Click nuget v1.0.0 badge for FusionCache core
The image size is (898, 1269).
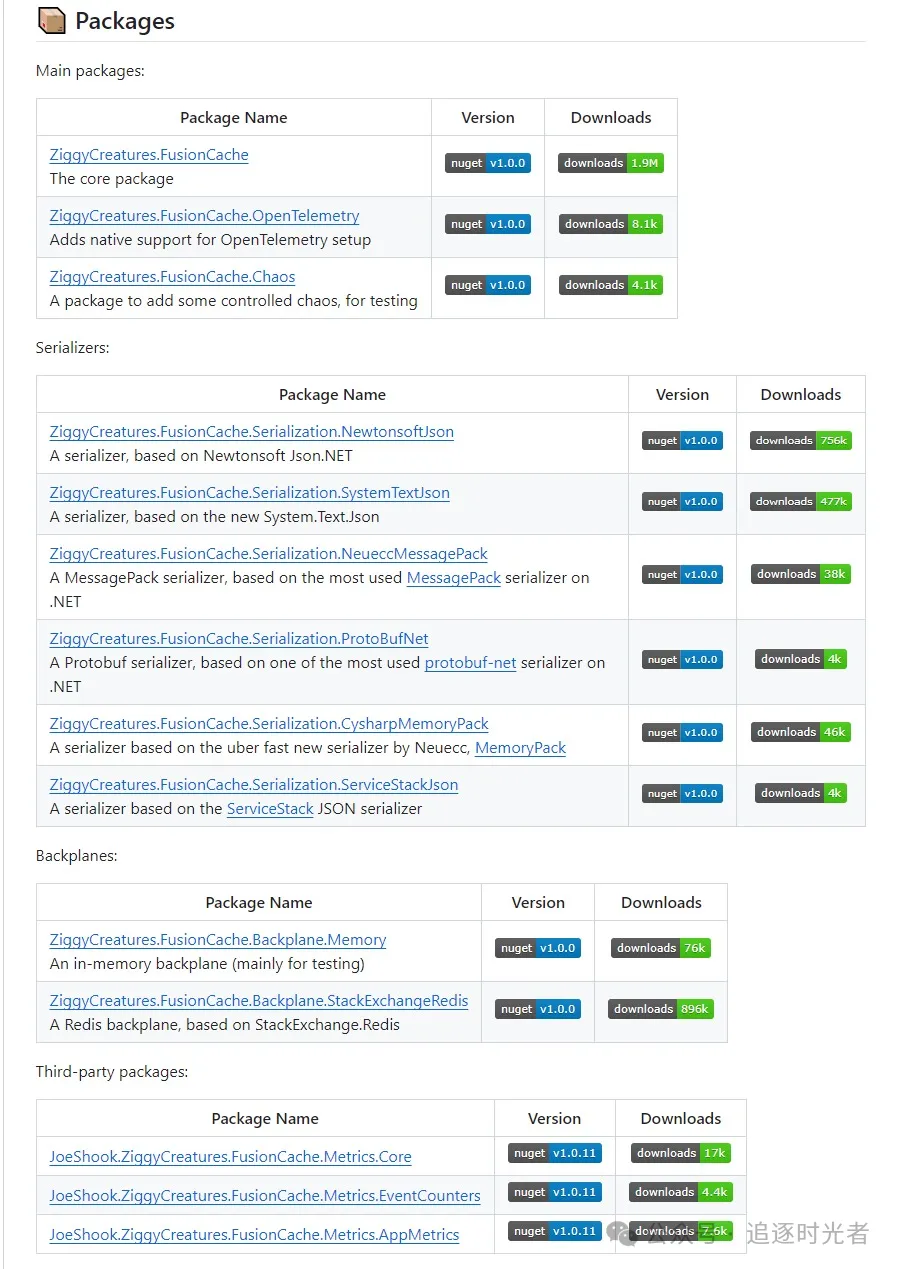pyautogui.click(x=487, y=163)
